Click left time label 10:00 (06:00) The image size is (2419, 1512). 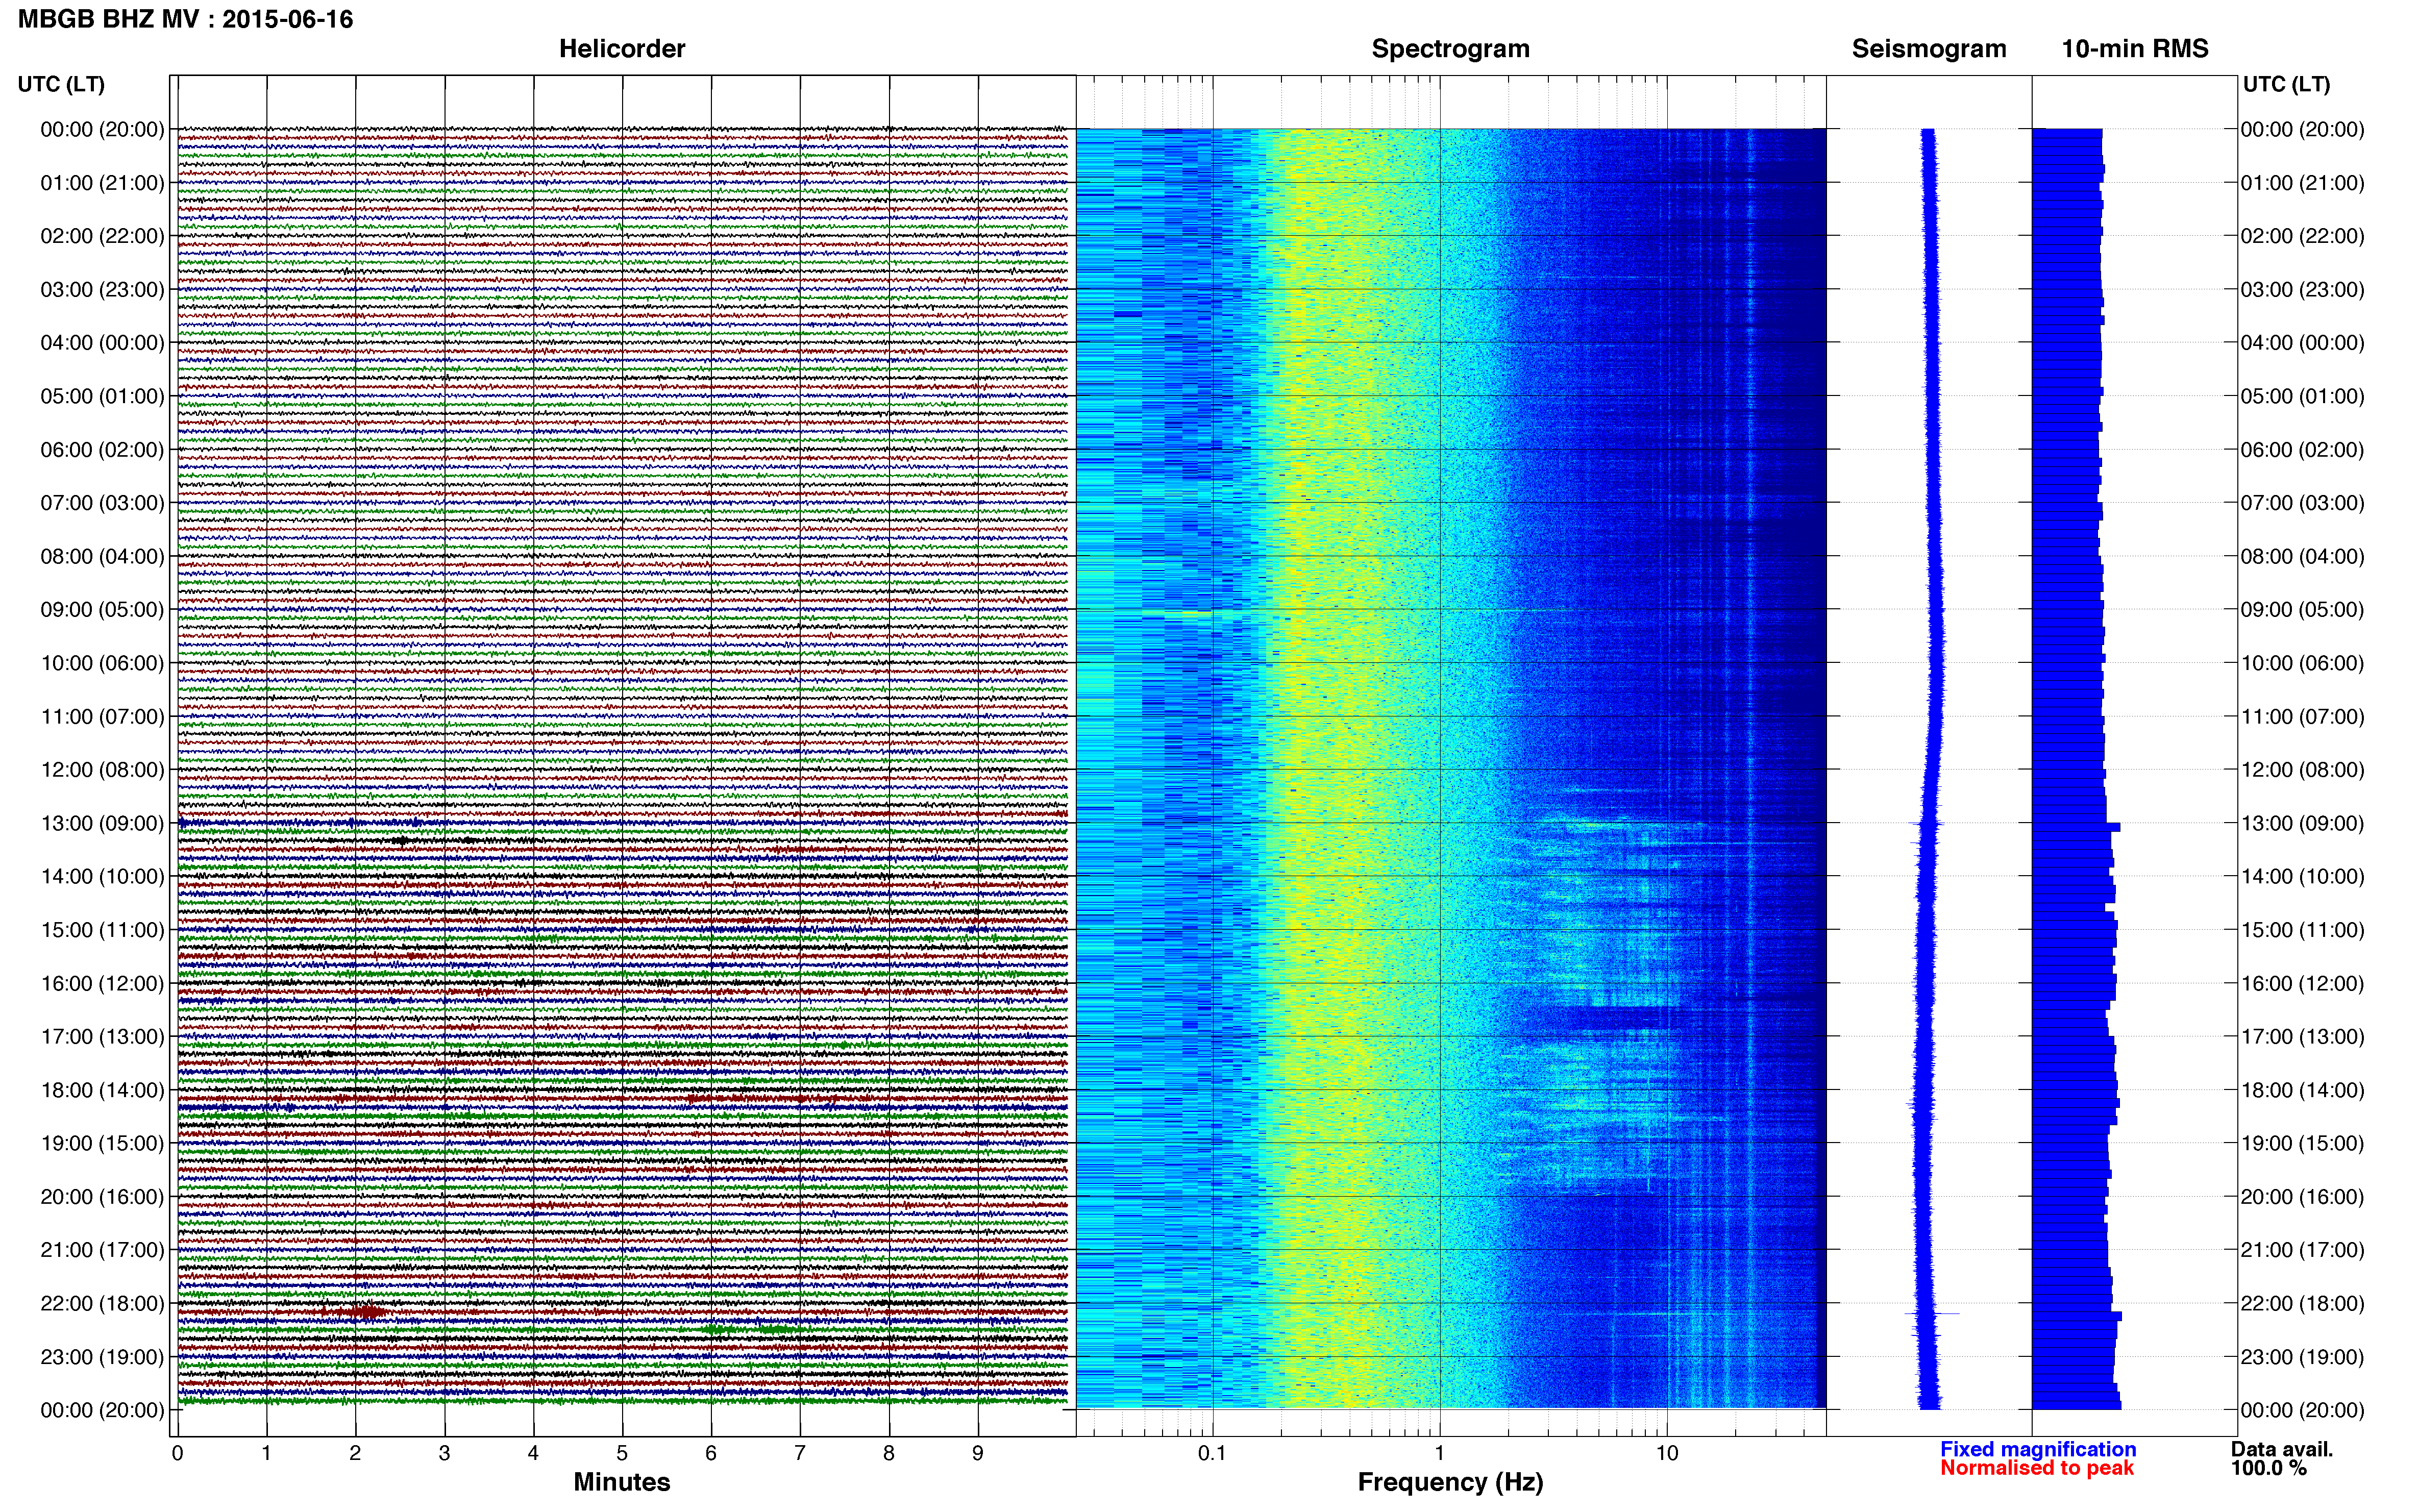point(102,663)
